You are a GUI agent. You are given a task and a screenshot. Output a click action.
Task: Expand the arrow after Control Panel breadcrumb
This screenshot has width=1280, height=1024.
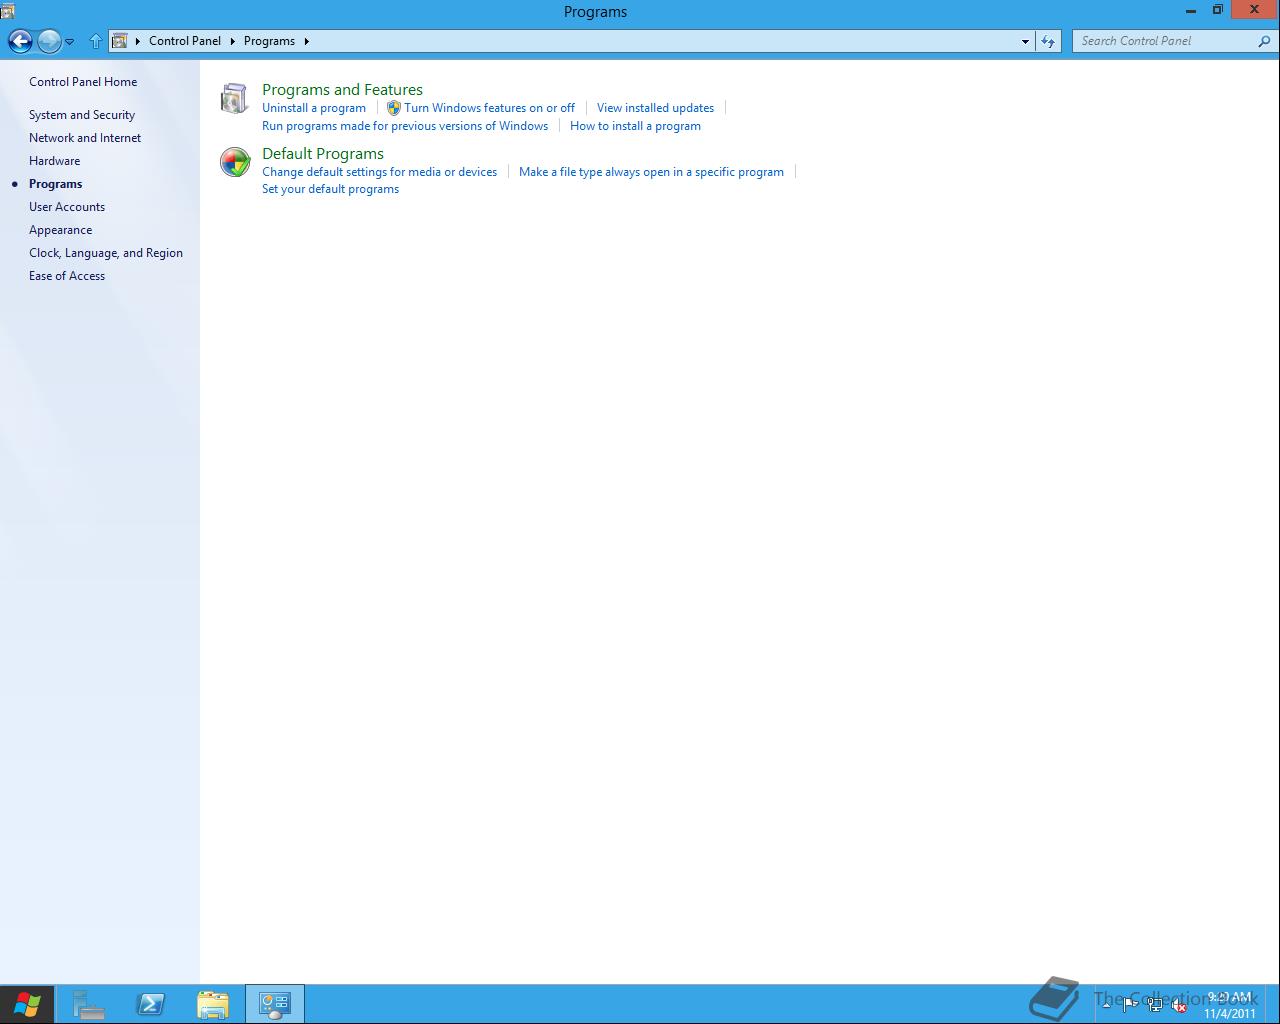[x=233, y=41]
